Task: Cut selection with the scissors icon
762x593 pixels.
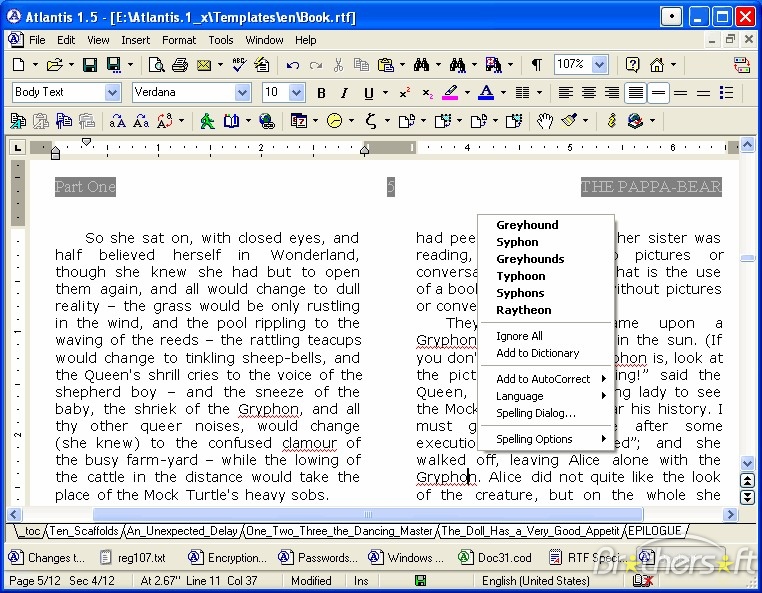Action: [338, 64]
